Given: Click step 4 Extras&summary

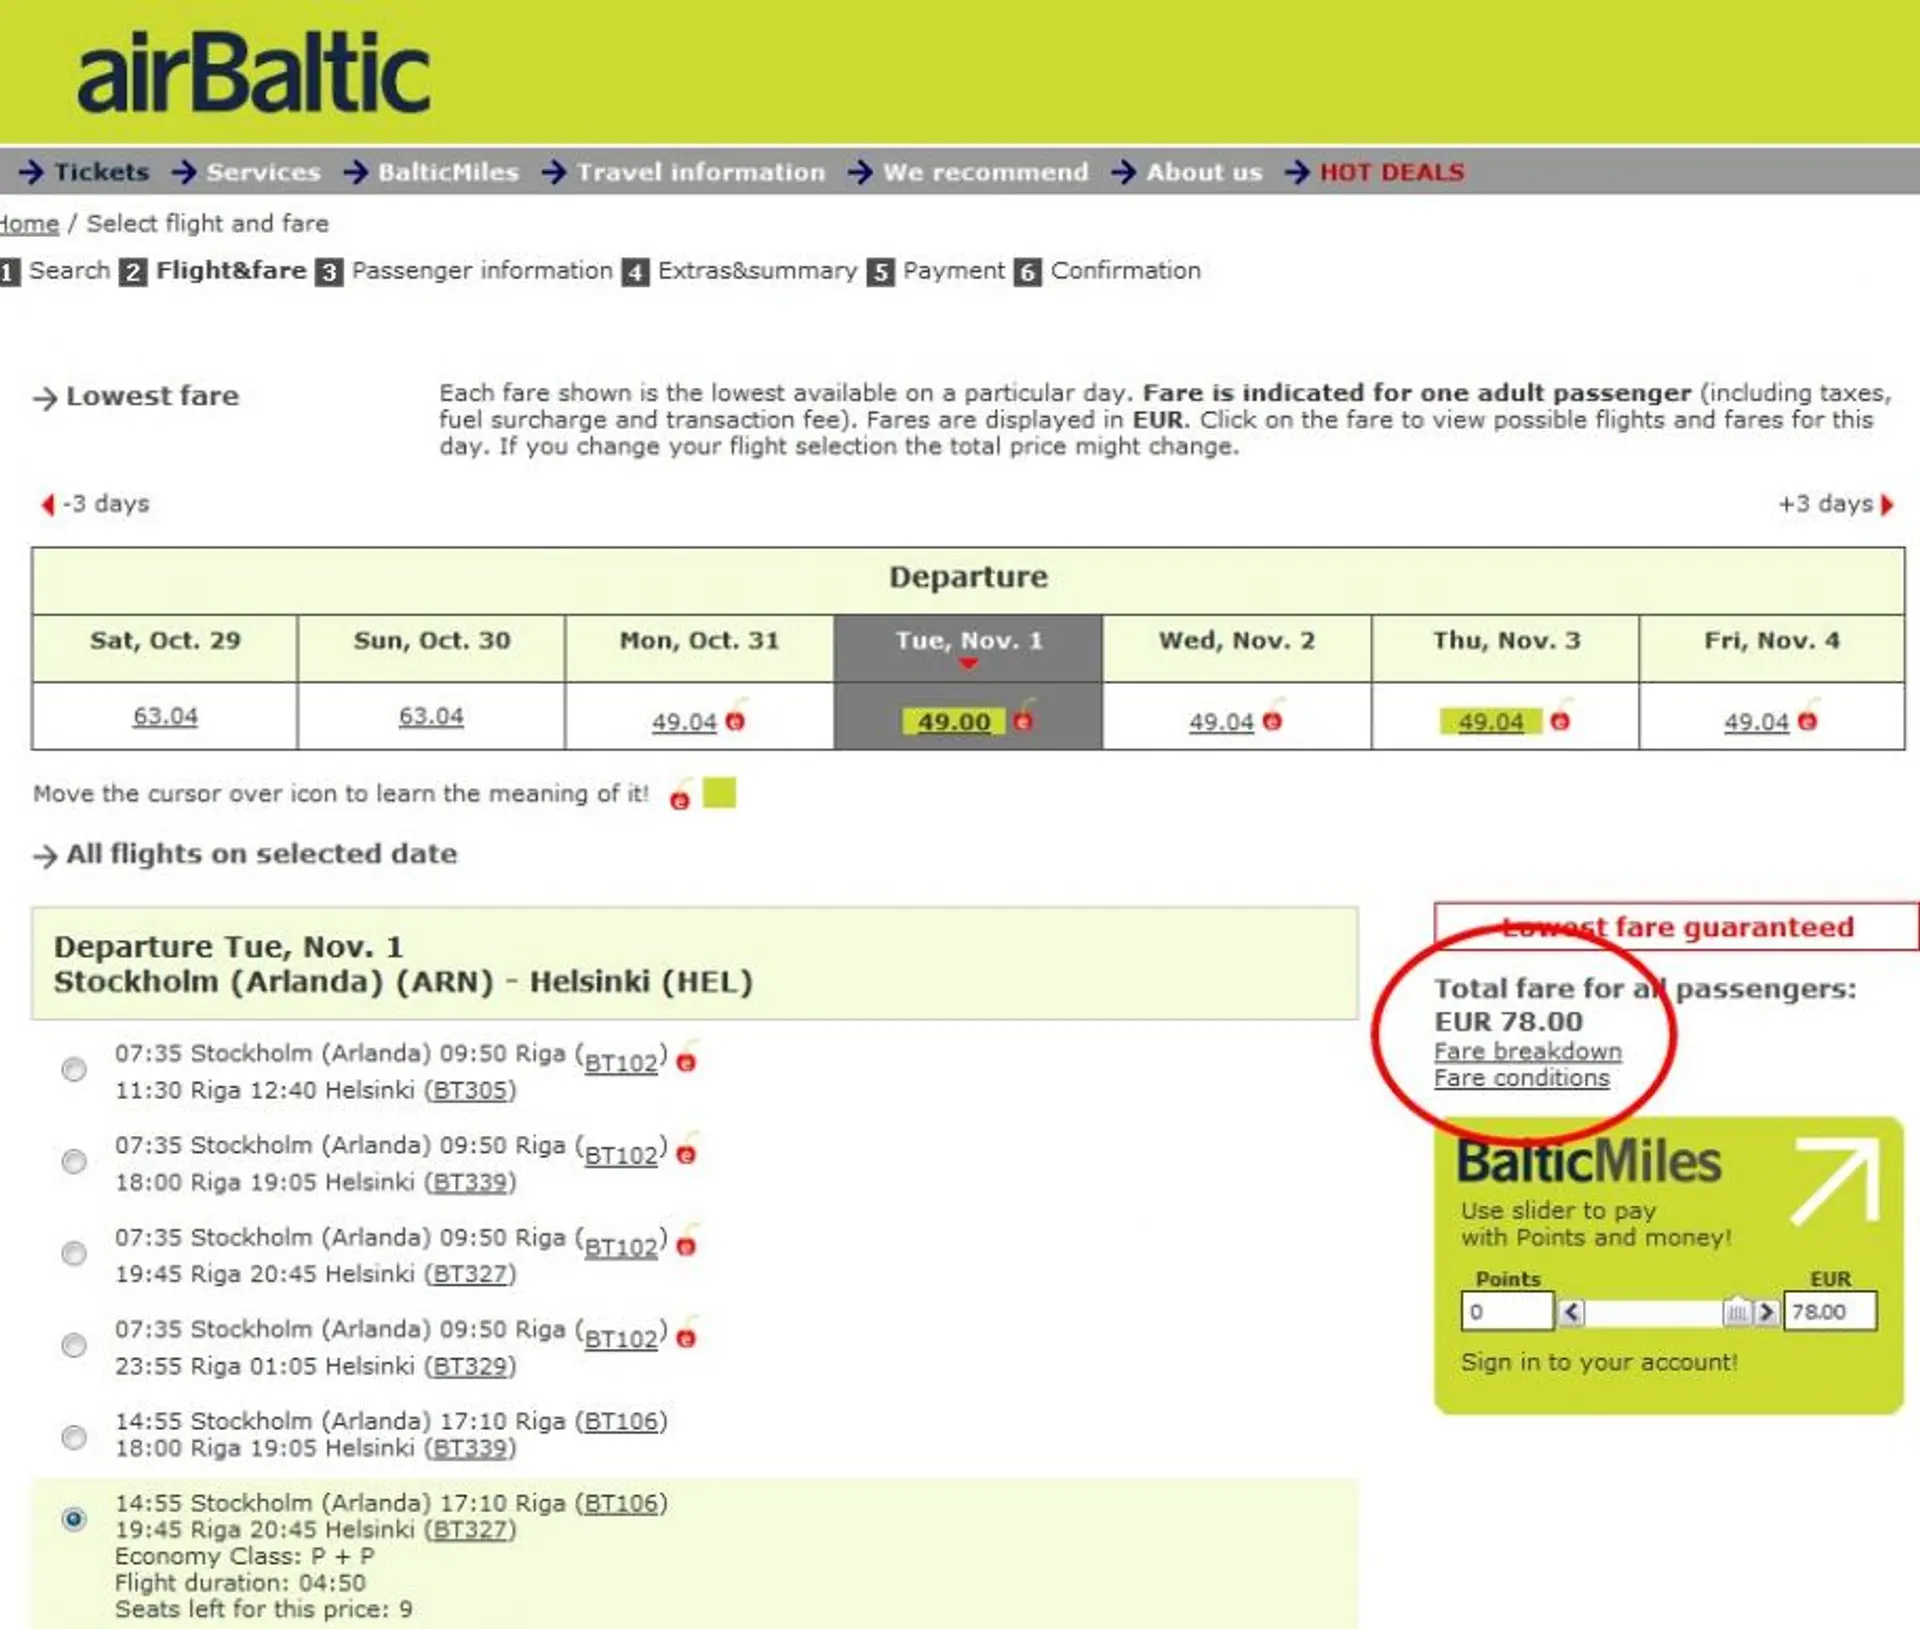Looking at the screenshot, I should (757, 271).
